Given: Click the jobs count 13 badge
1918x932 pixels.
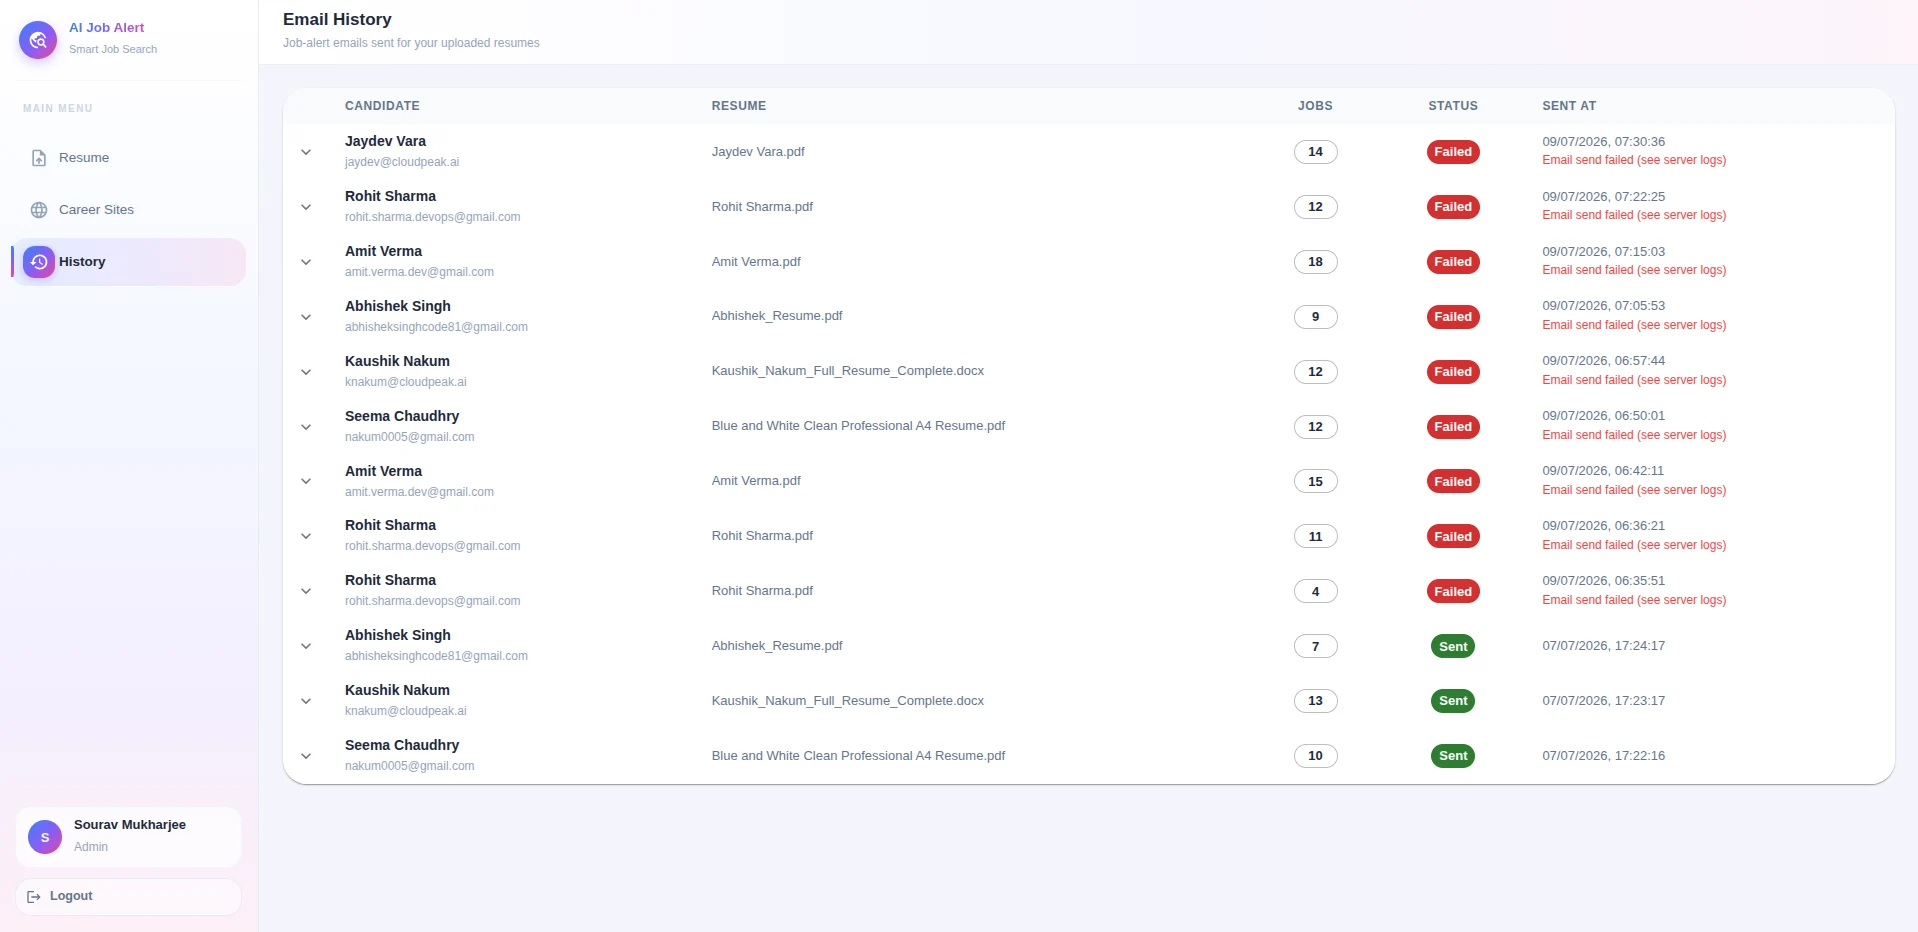Looking at the screenshot, I should (x=1315, y=701).
